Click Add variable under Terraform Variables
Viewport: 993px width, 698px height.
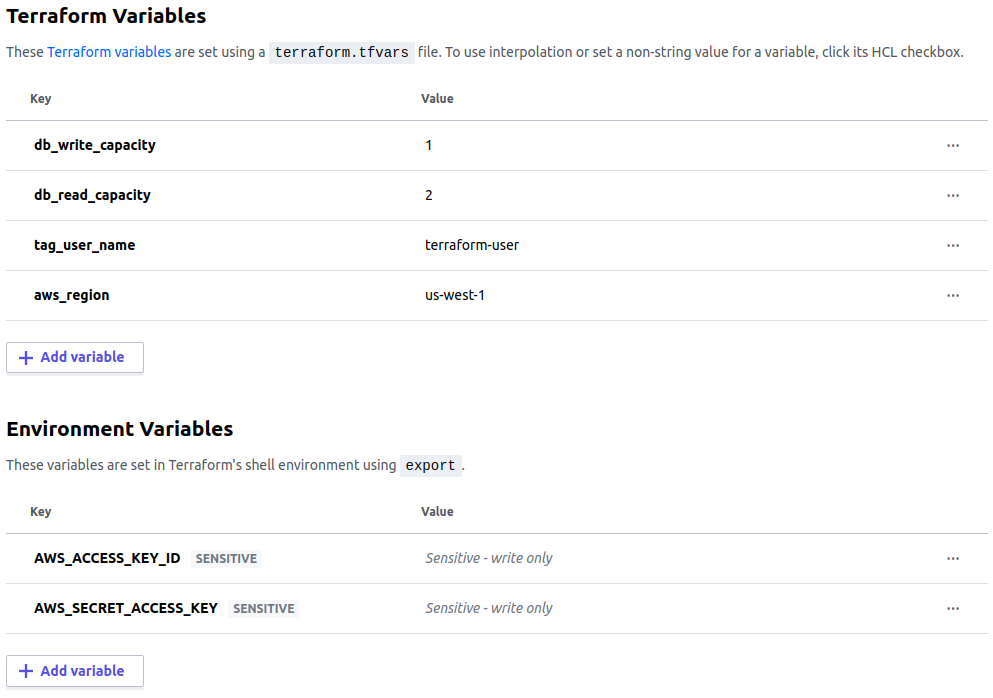click(x=74, y=357)
